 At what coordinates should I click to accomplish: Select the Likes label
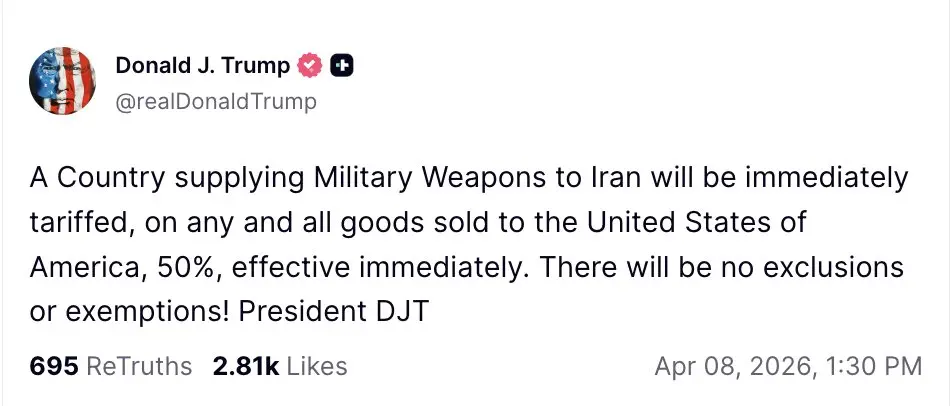click(317, 366)
